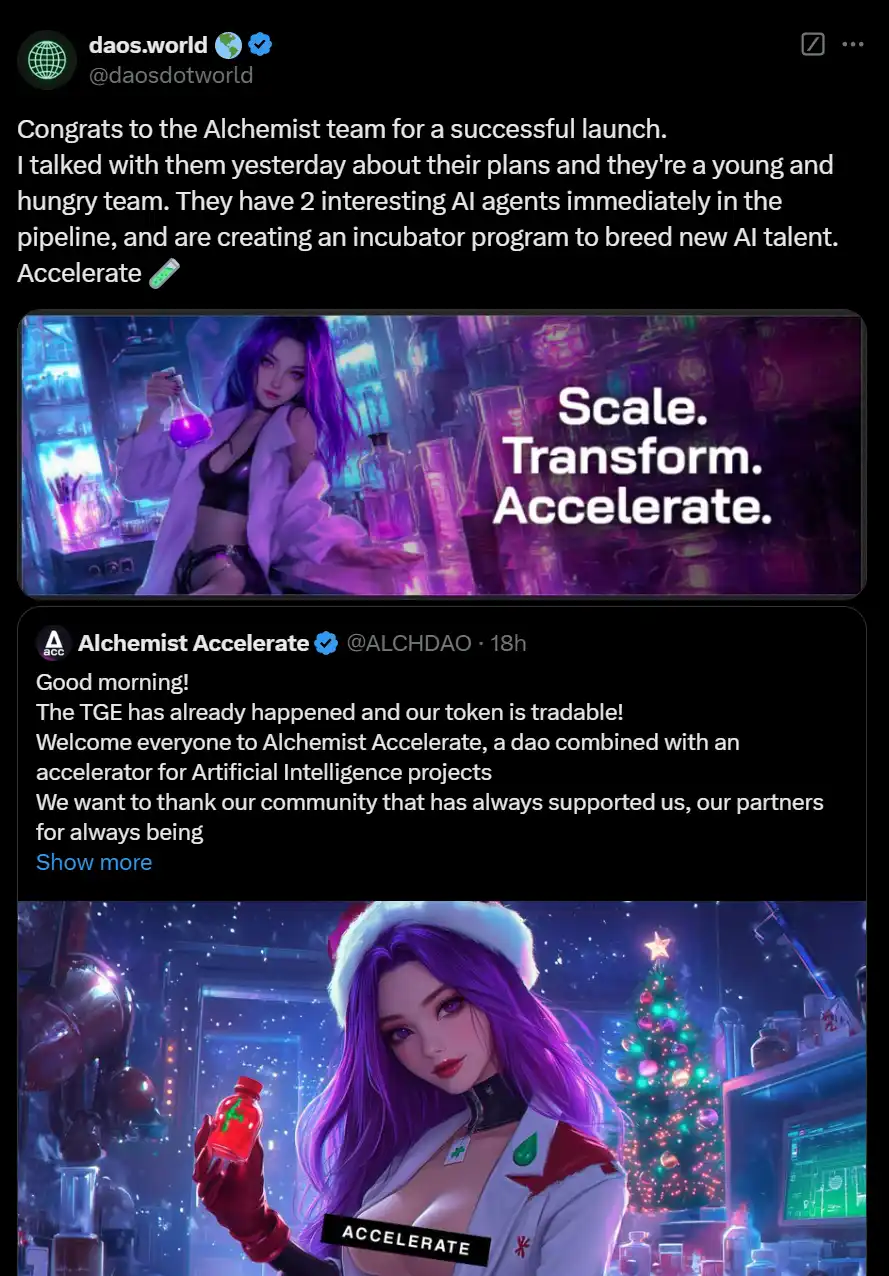Click the quoted post text starting Good morning
889x1276 pixels.
430,757
